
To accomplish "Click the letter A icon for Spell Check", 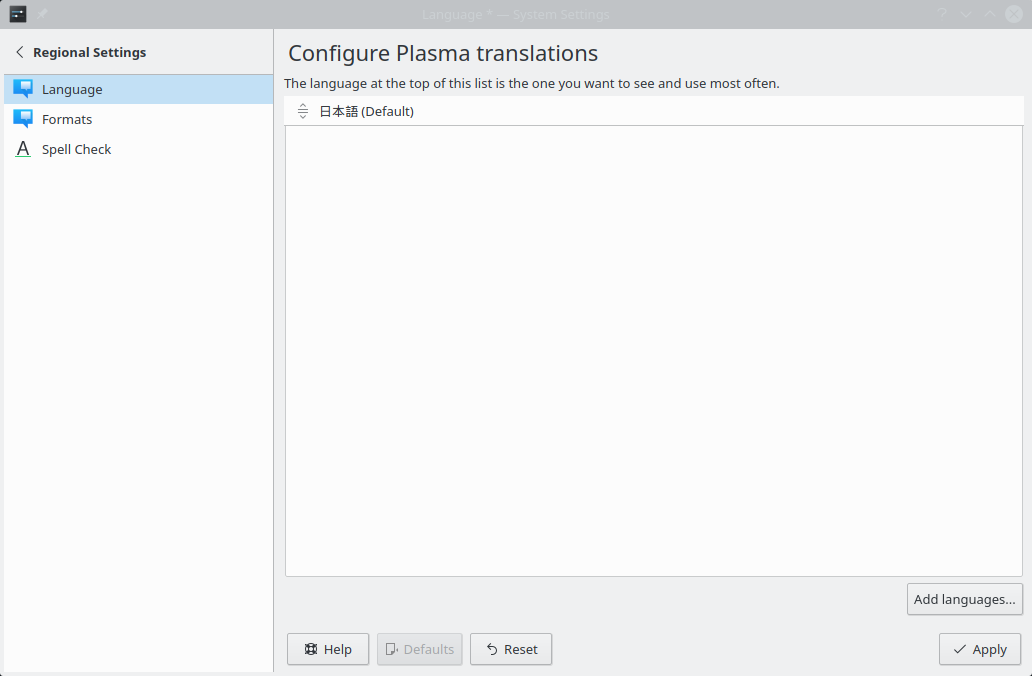I will [x=23, y=149].
